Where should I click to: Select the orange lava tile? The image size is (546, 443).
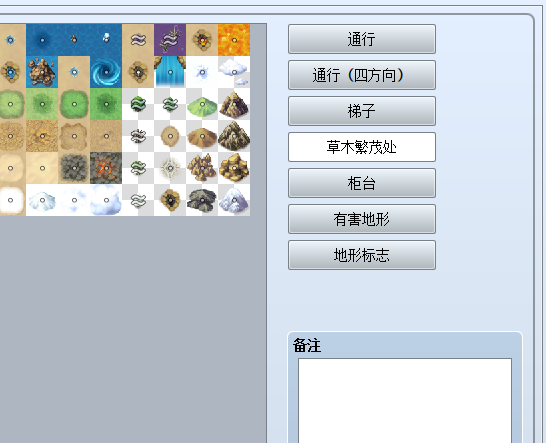coord(234,40)
